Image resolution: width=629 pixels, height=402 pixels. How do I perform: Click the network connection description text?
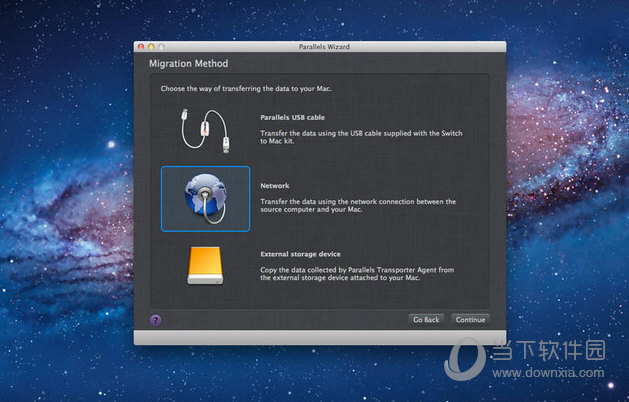click(358, 205)
